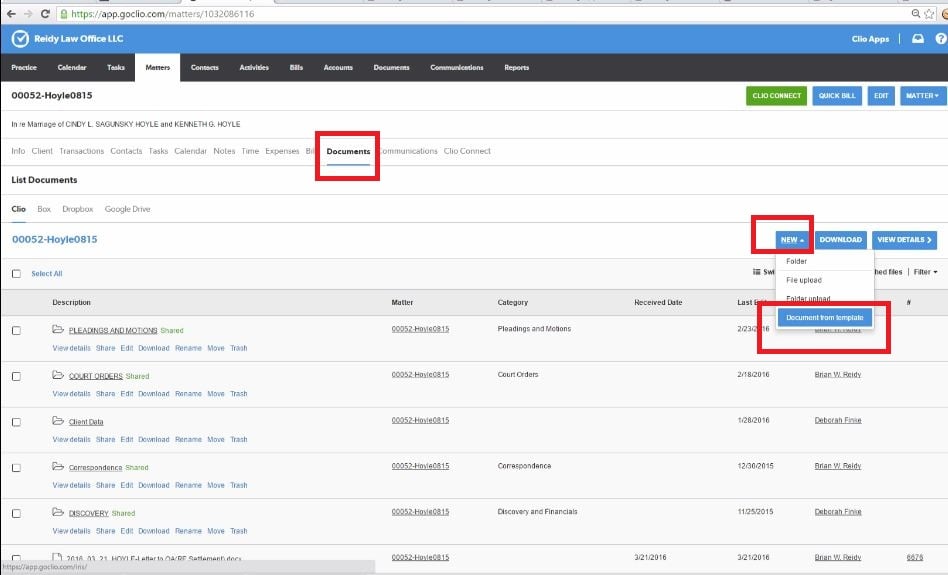The image size is (948, 575).
Task: Click the Clio checkmark logo
Action: click(x=20, y=39)
